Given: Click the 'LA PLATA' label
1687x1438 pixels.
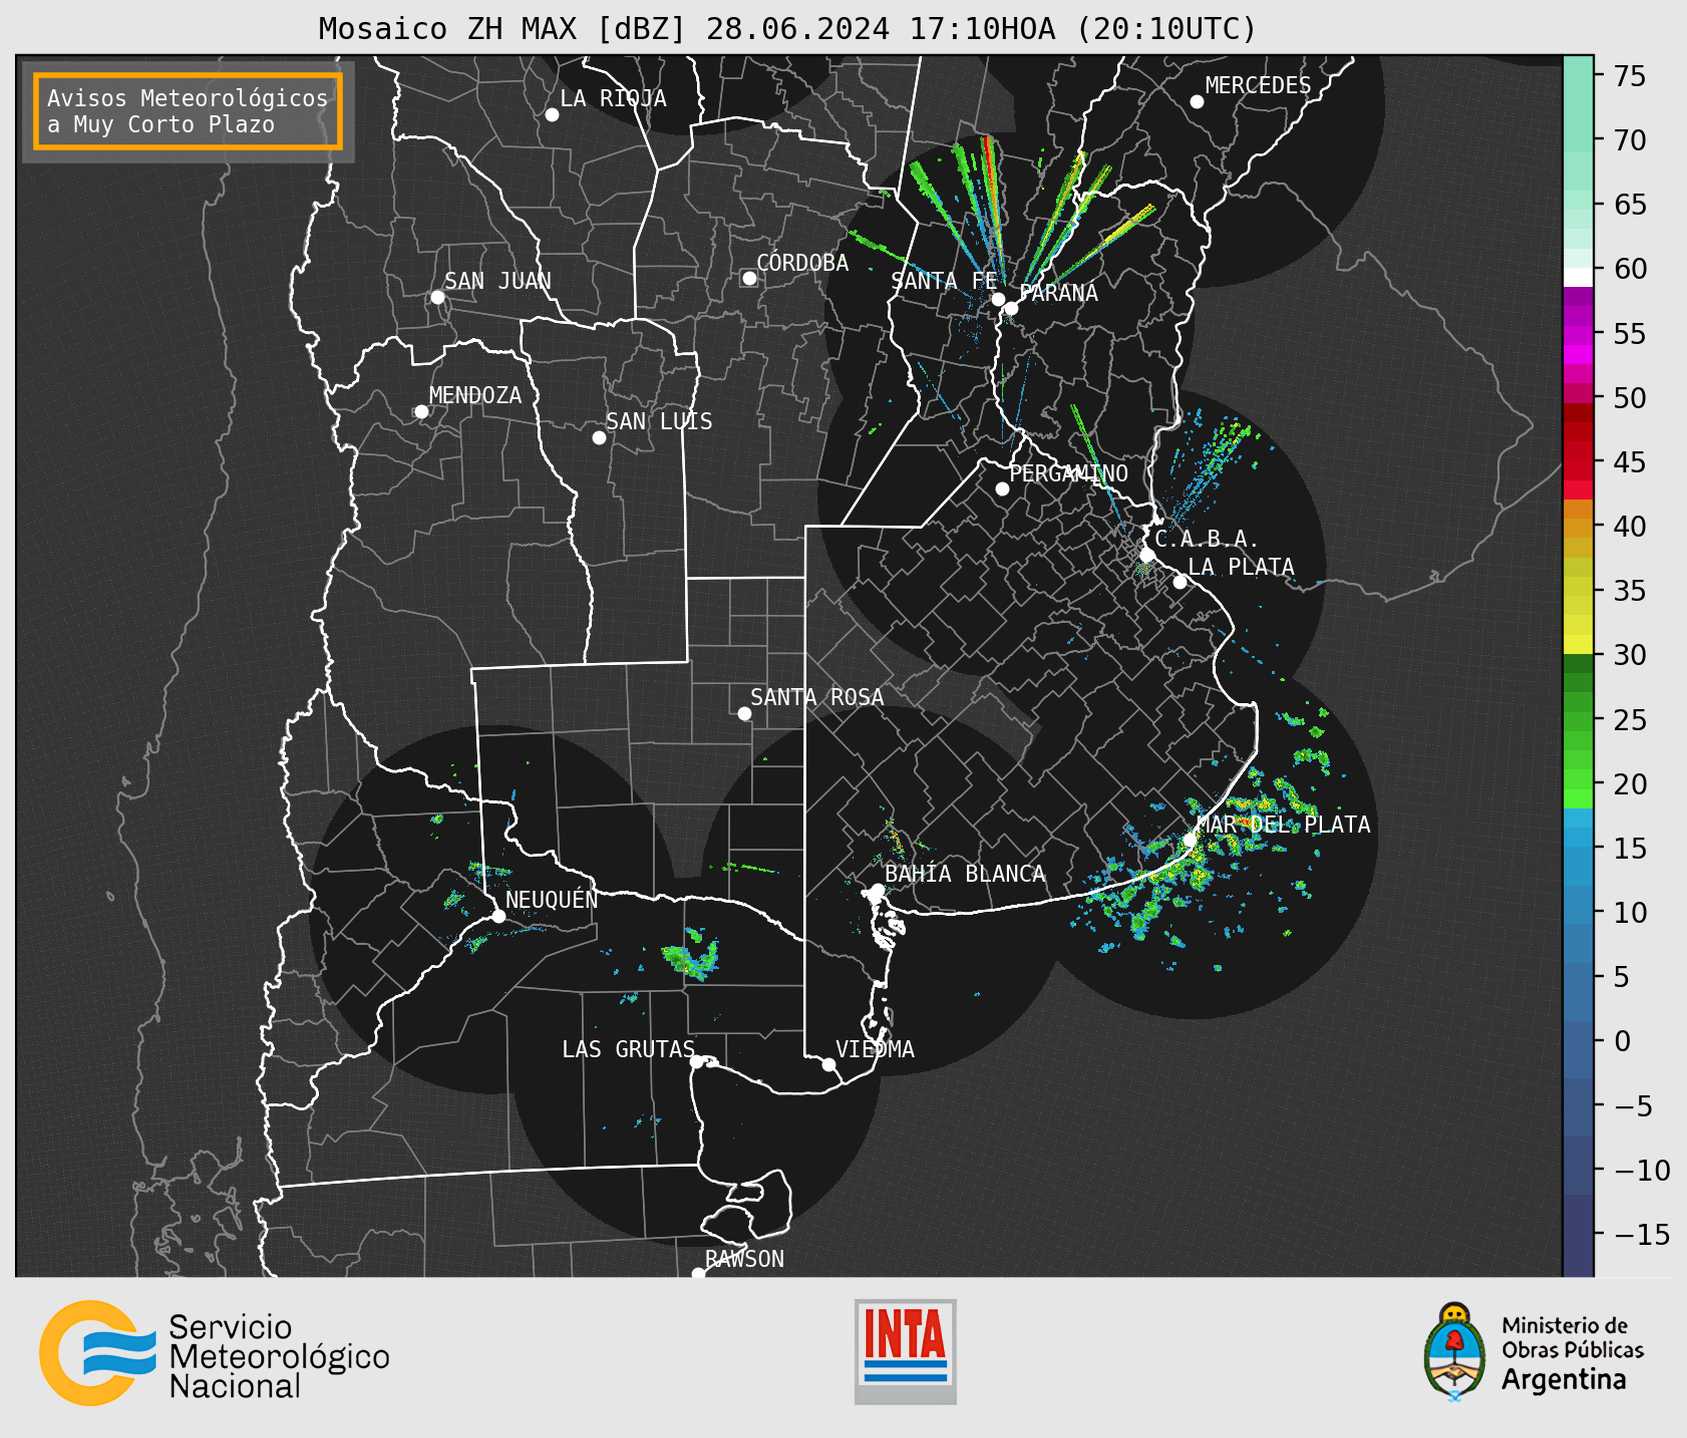Looking at the screenshot, I should tap(1241, 567).
